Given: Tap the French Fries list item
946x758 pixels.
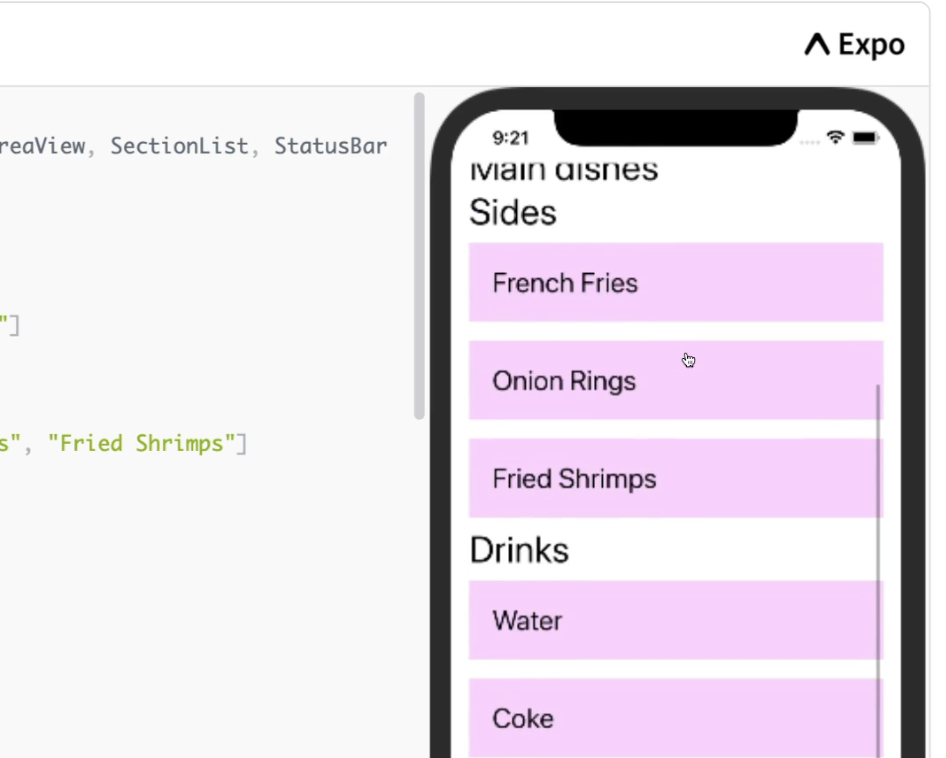Looking at the screenshot, I should click(676, 282).
